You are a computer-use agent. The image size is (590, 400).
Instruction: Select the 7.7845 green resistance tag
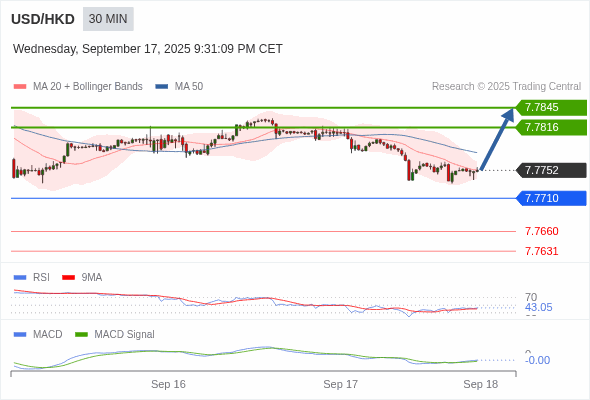pyautogui.click(x=551, y=108)
